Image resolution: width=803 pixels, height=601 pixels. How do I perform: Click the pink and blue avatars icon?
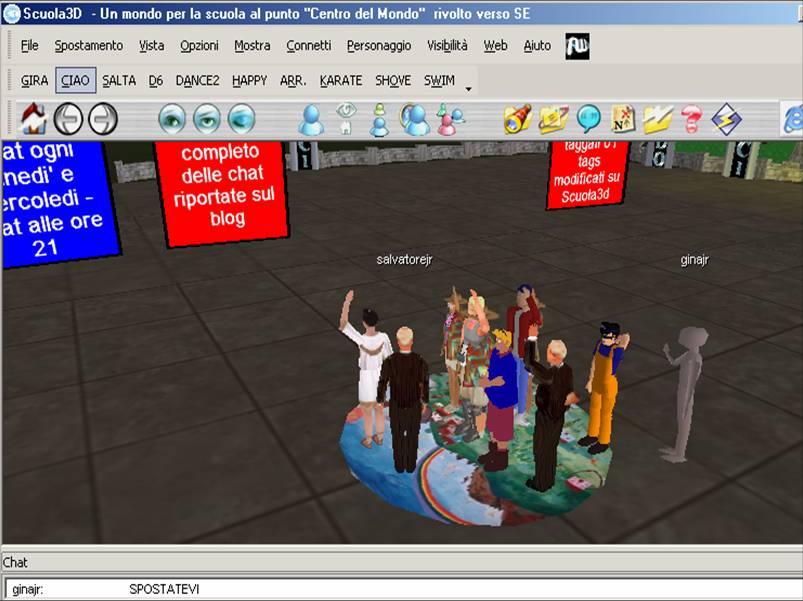(450, 120)
